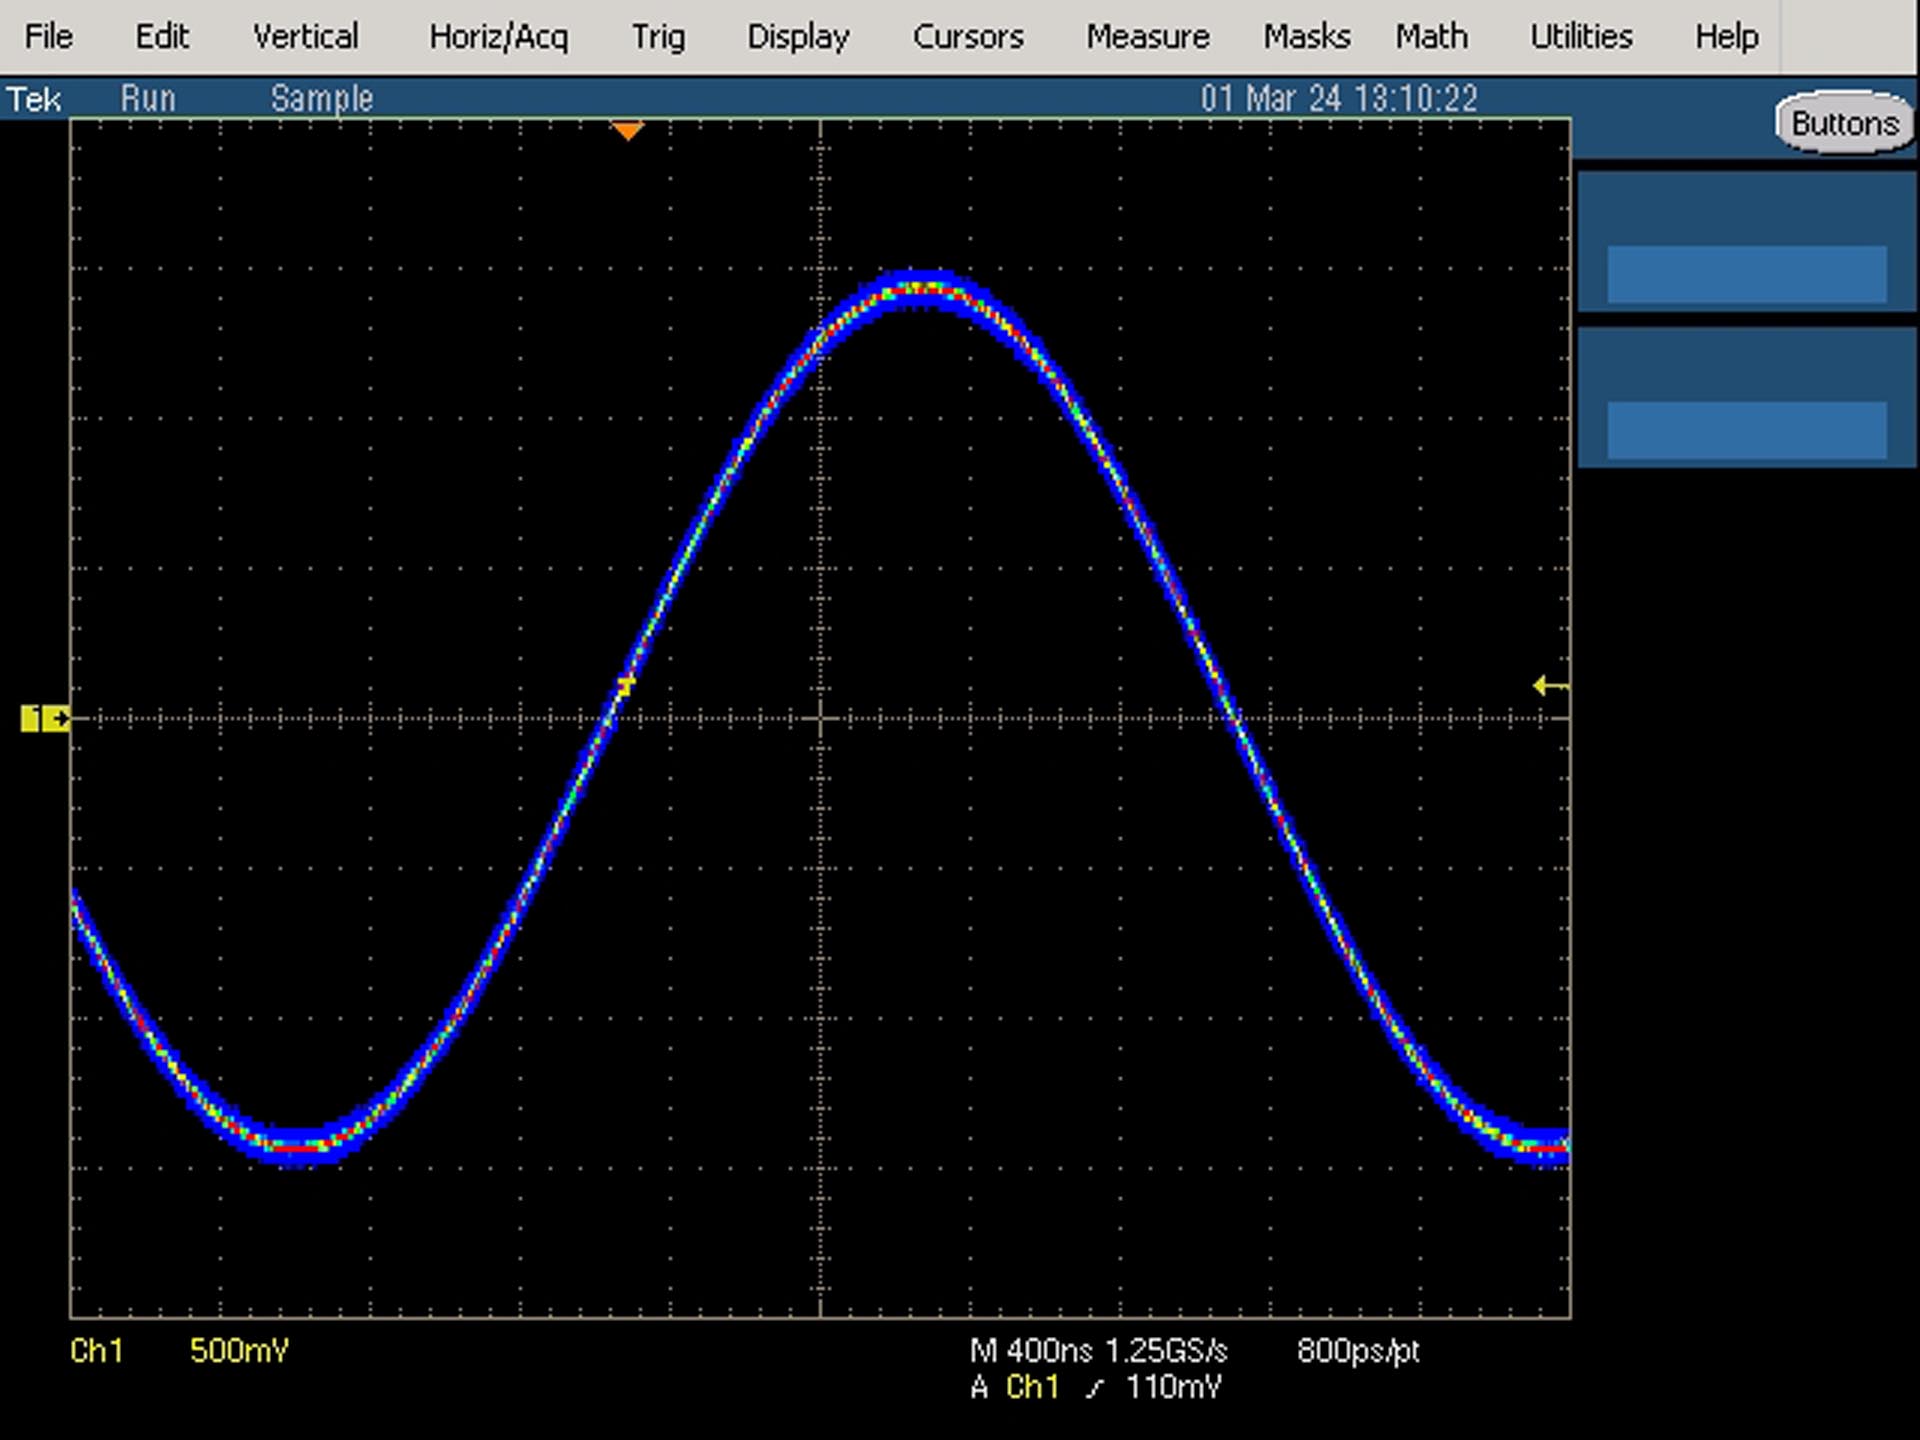
Task: Open the File menu
Action: click(x=48, y=37)
